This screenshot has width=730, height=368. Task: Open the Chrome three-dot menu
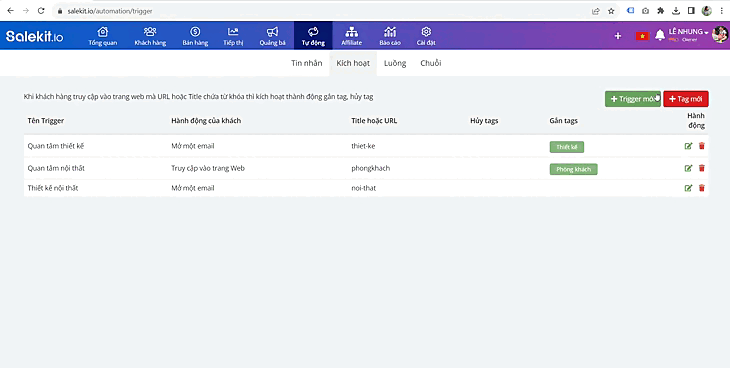(722, 11)
